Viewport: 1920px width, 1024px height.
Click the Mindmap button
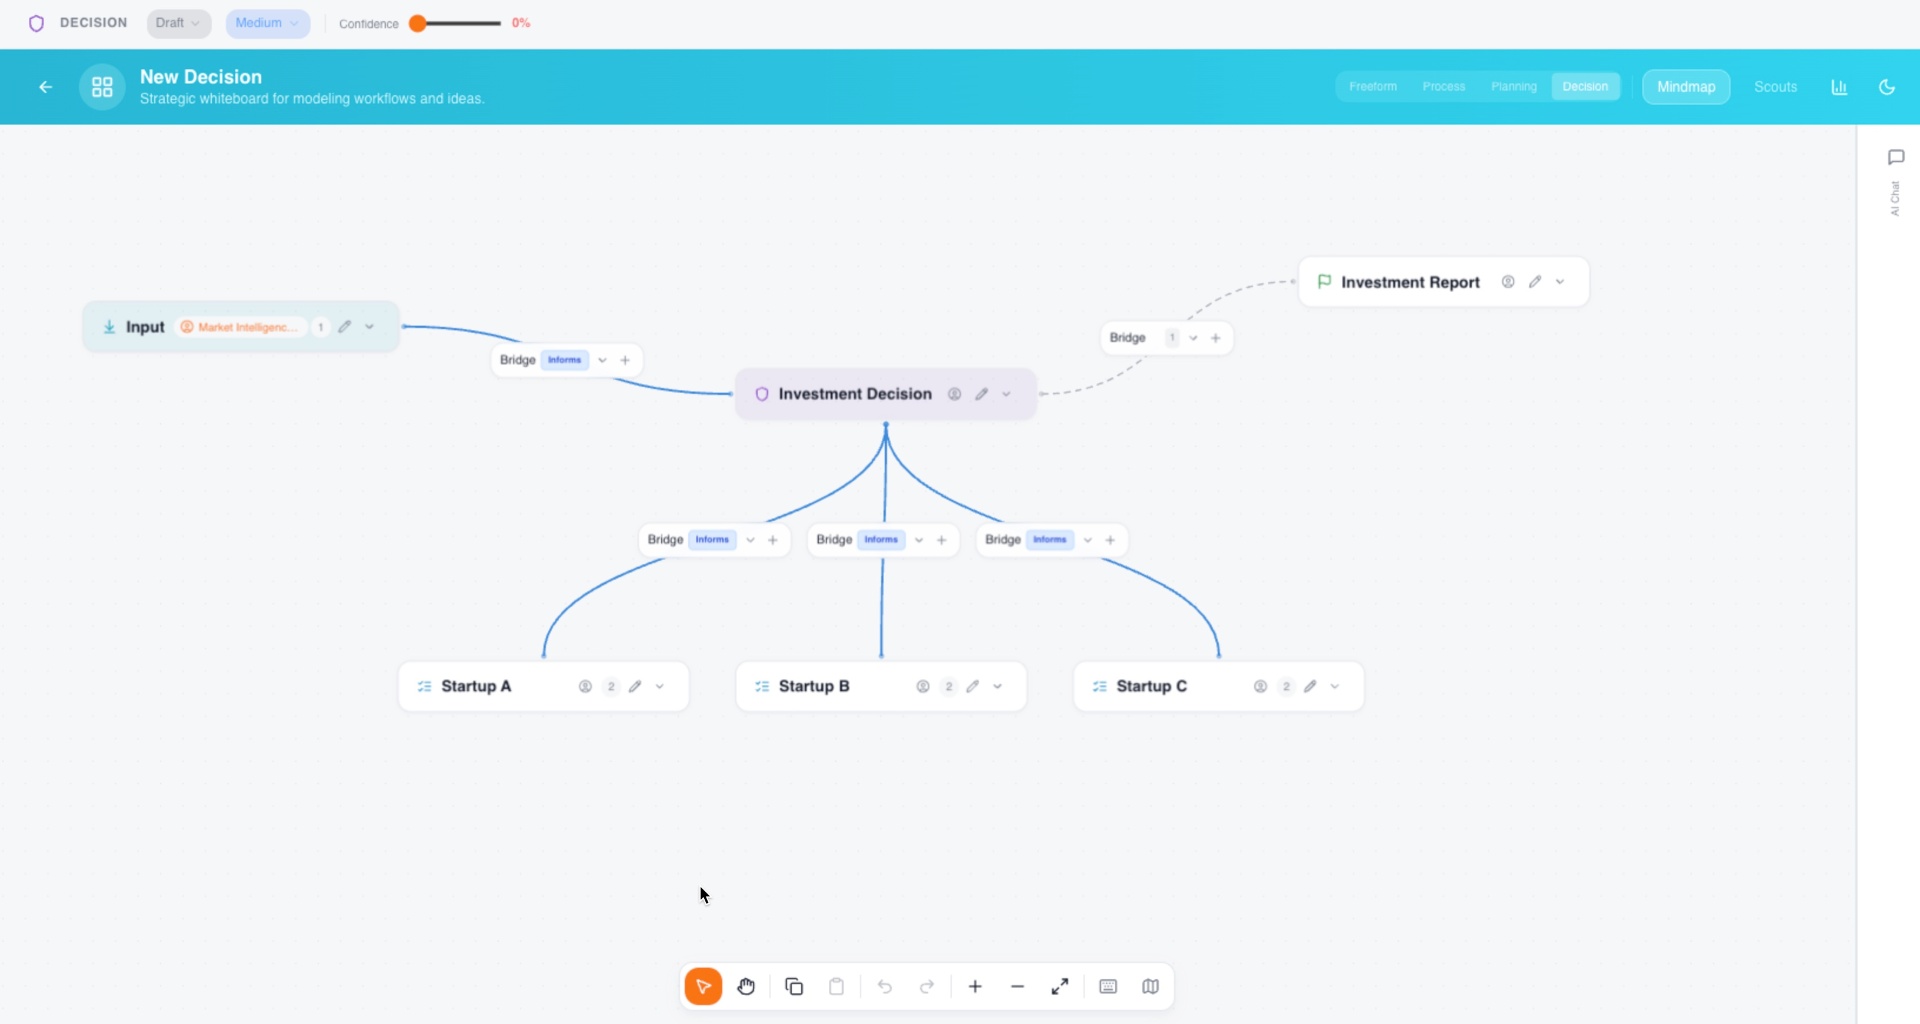coord(1686,87)
